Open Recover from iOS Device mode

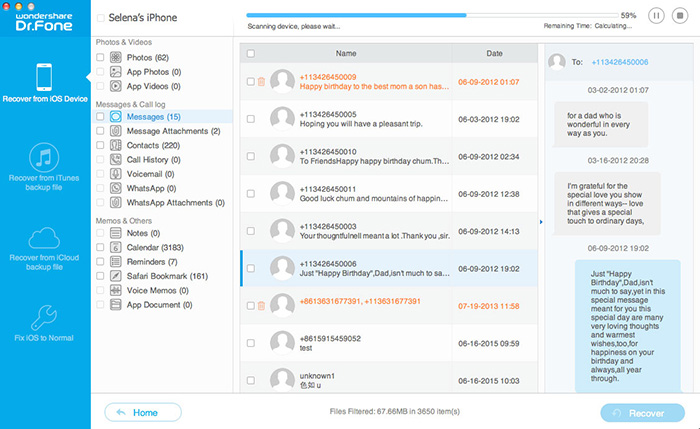(x=45, y=83)
